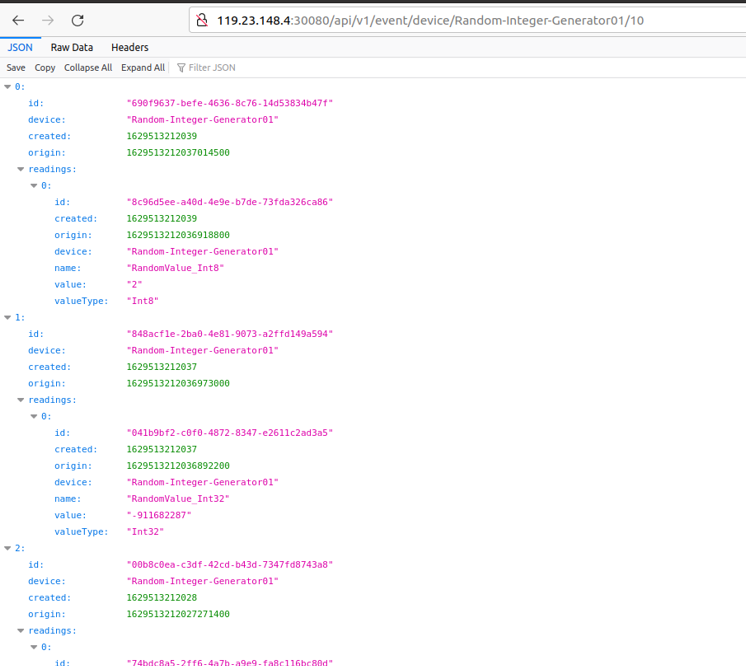Viewport: 746px width, 666px height.
Task: Go back with the browser back arrow
Action: [18, 20]
